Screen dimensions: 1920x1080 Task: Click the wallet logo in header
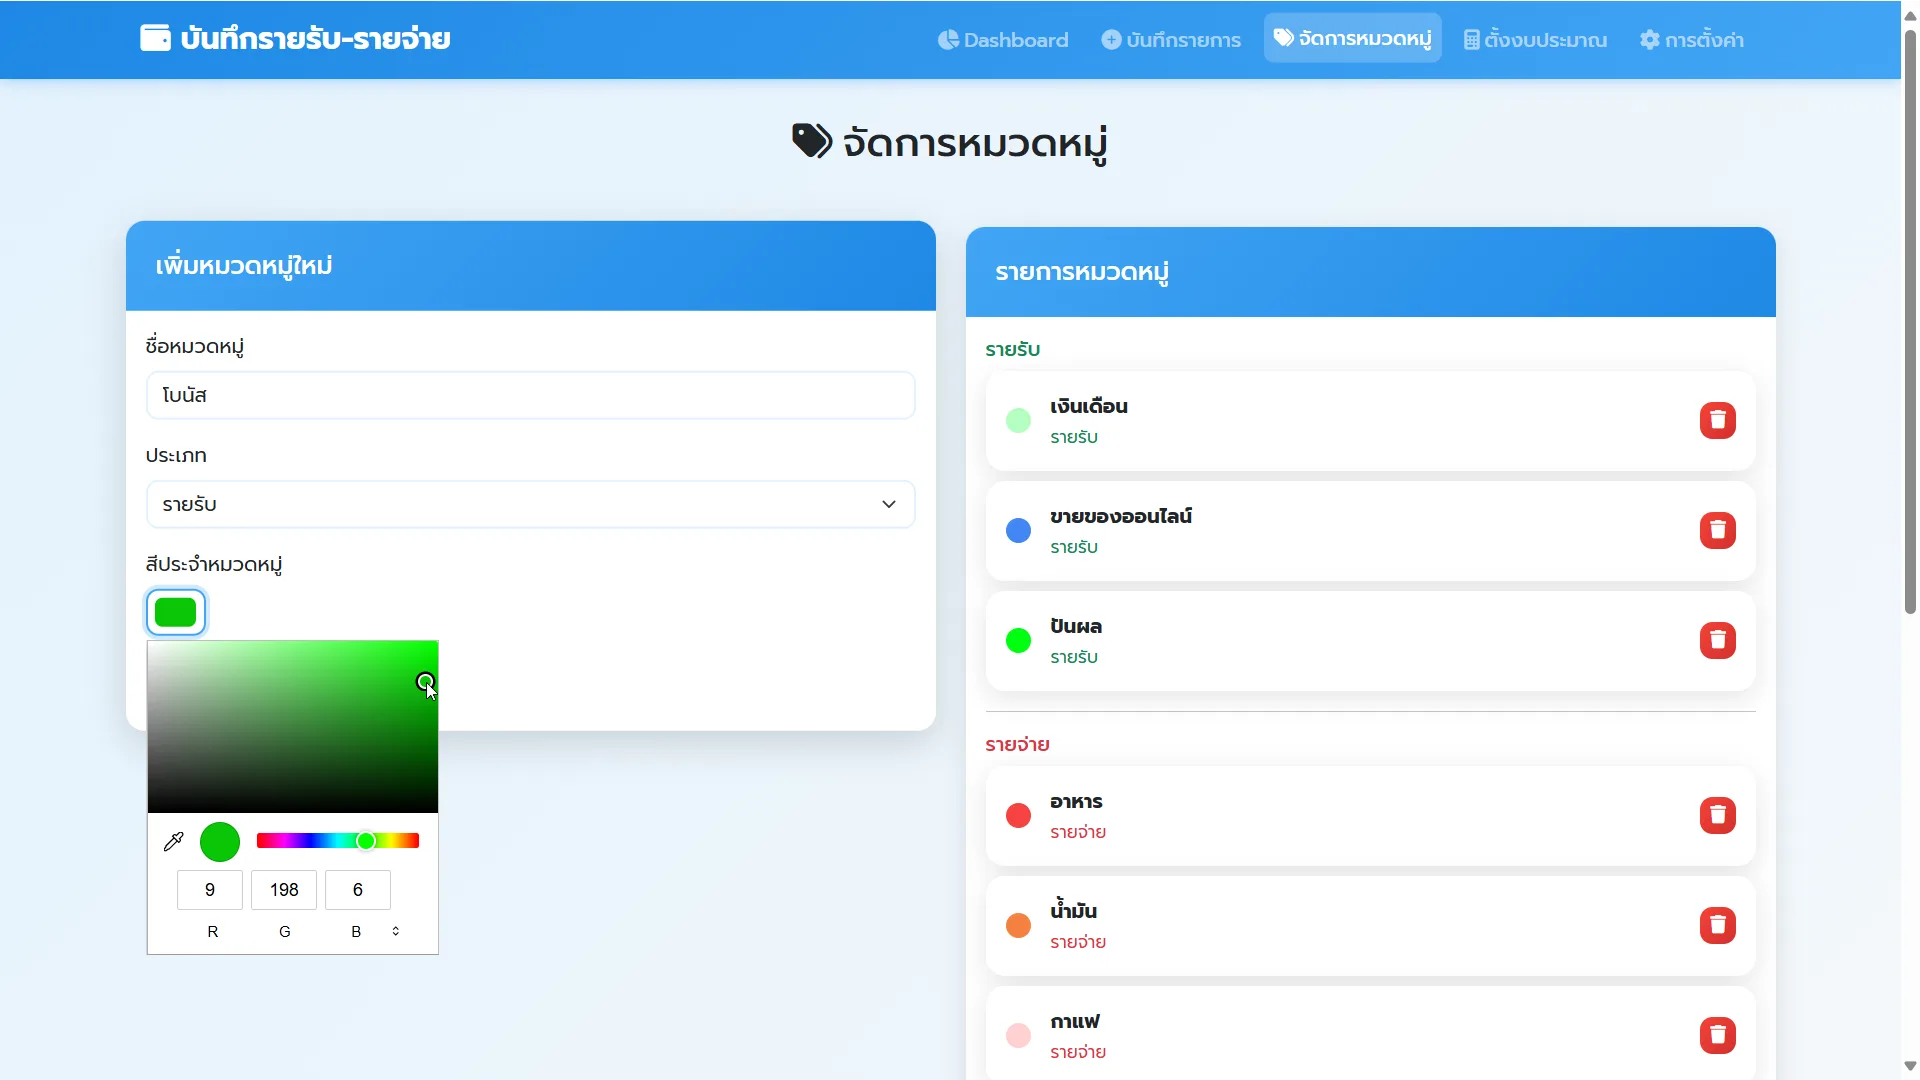pos(155,38)
